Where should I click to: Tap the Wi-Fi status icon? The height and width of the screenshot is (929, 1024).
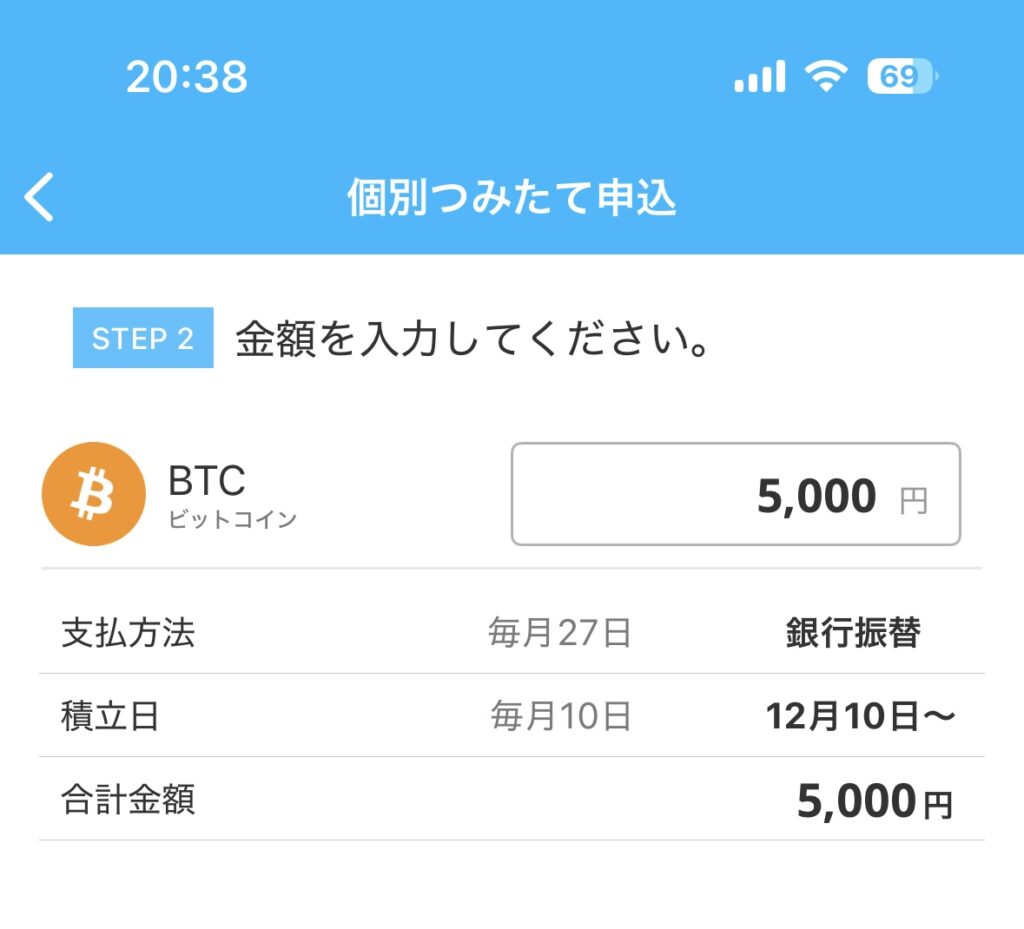(825, 77)
